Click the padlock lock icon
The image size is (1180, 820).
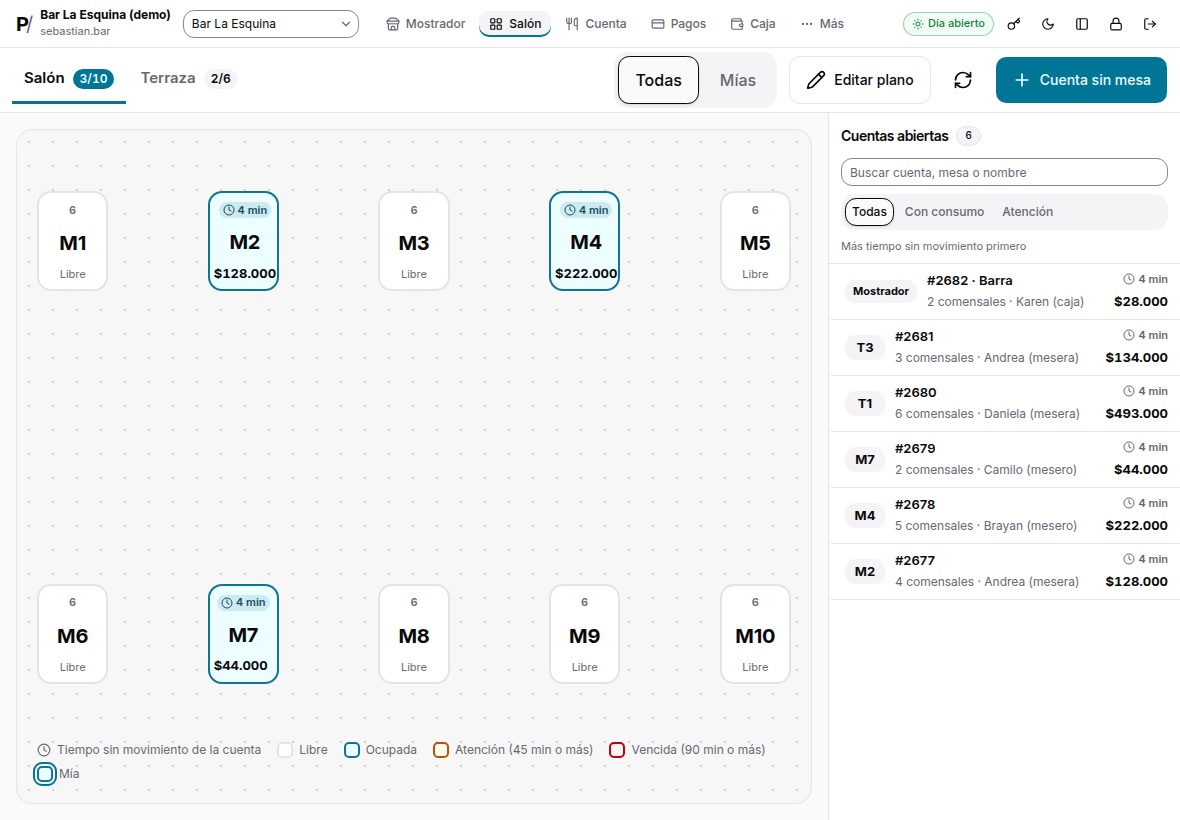pyautogui.click(x=1115, y=24)
